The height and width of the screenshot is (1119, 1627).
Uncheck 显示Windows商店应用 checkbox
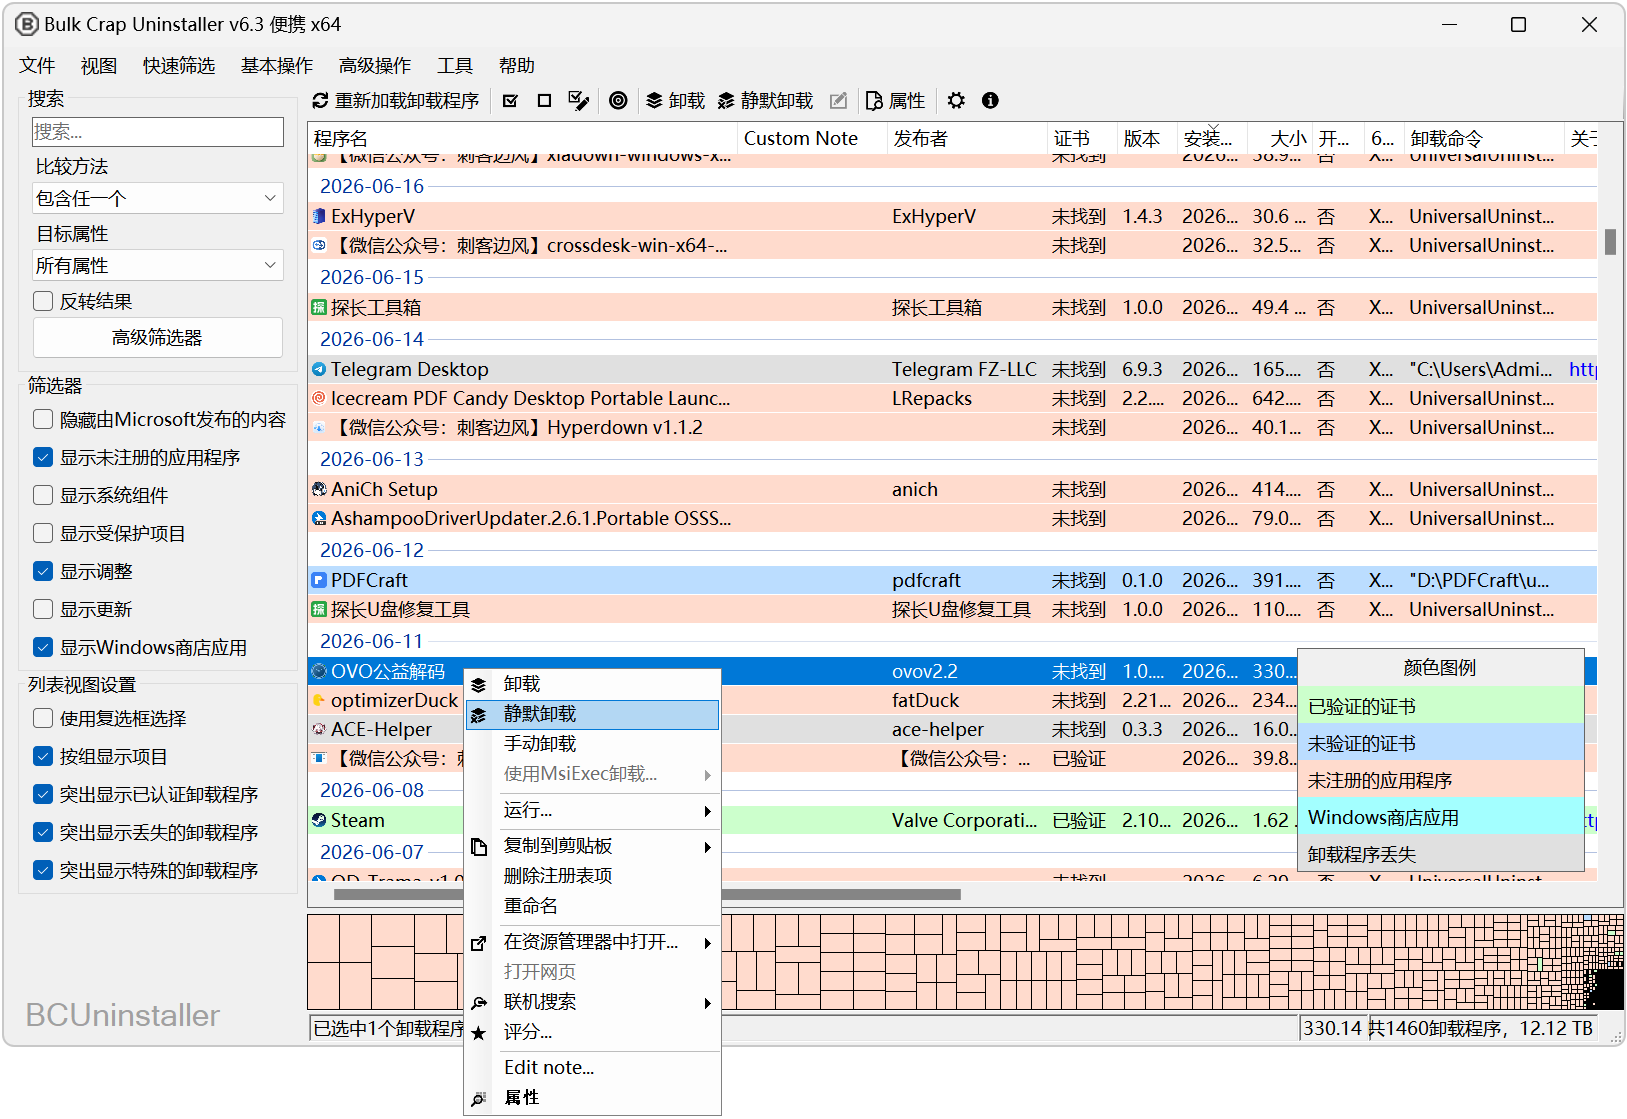tap(43, 647)
